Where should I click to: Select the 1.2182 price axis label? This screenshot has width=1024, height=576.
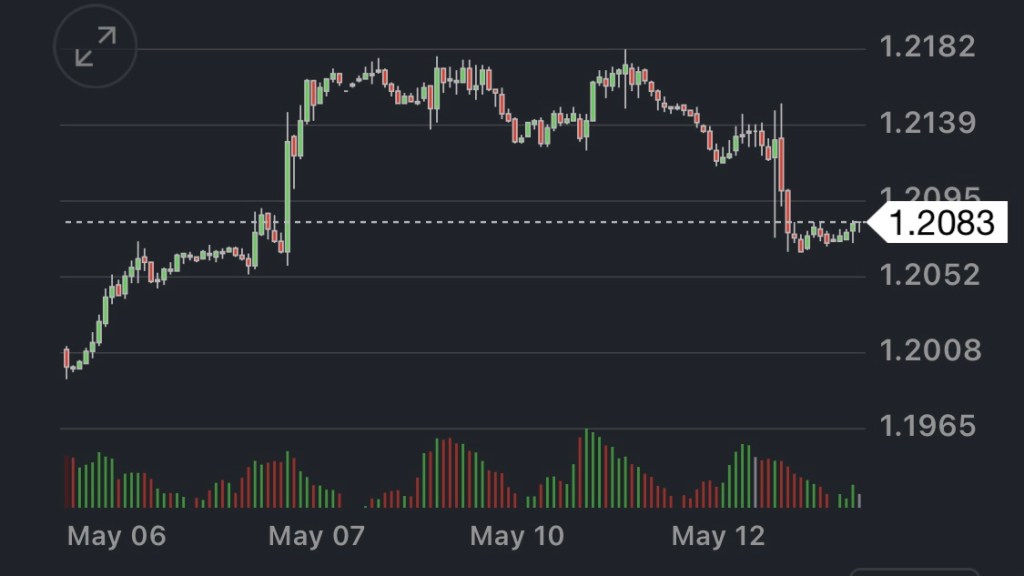[x=926, y=46]
